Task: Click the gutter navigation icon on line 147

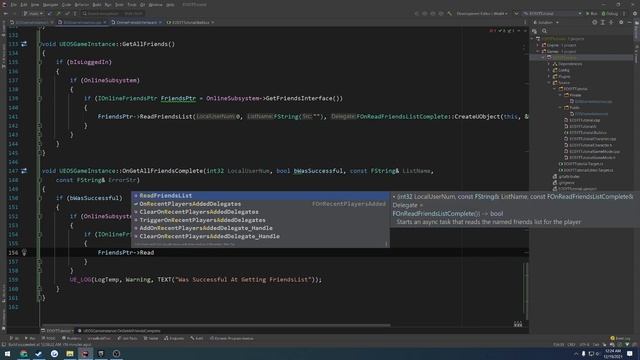Action: tap(24, 171)
